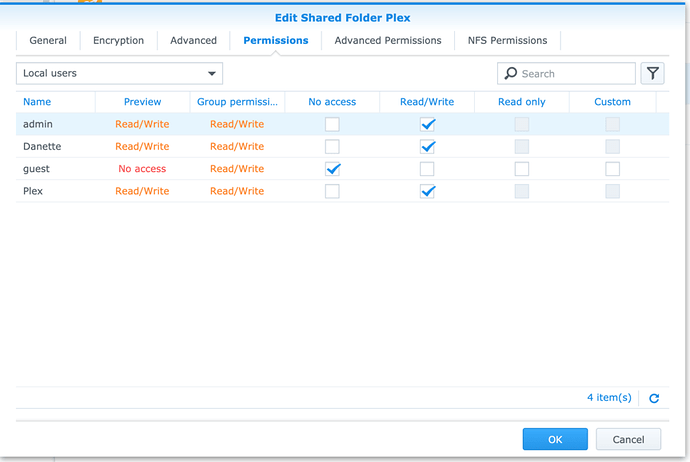The image size is (690, 462).
Task: Click the refresh icon beside 4 item(s)
Action: (654, 398)
